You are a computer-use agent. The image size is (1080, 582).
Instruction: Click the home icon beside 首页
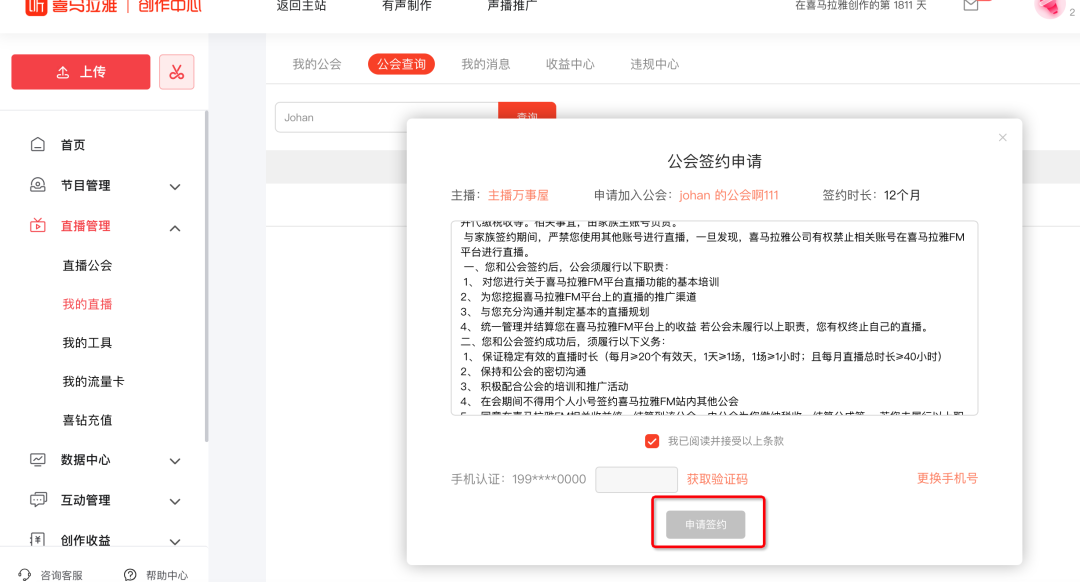[38, 145]
